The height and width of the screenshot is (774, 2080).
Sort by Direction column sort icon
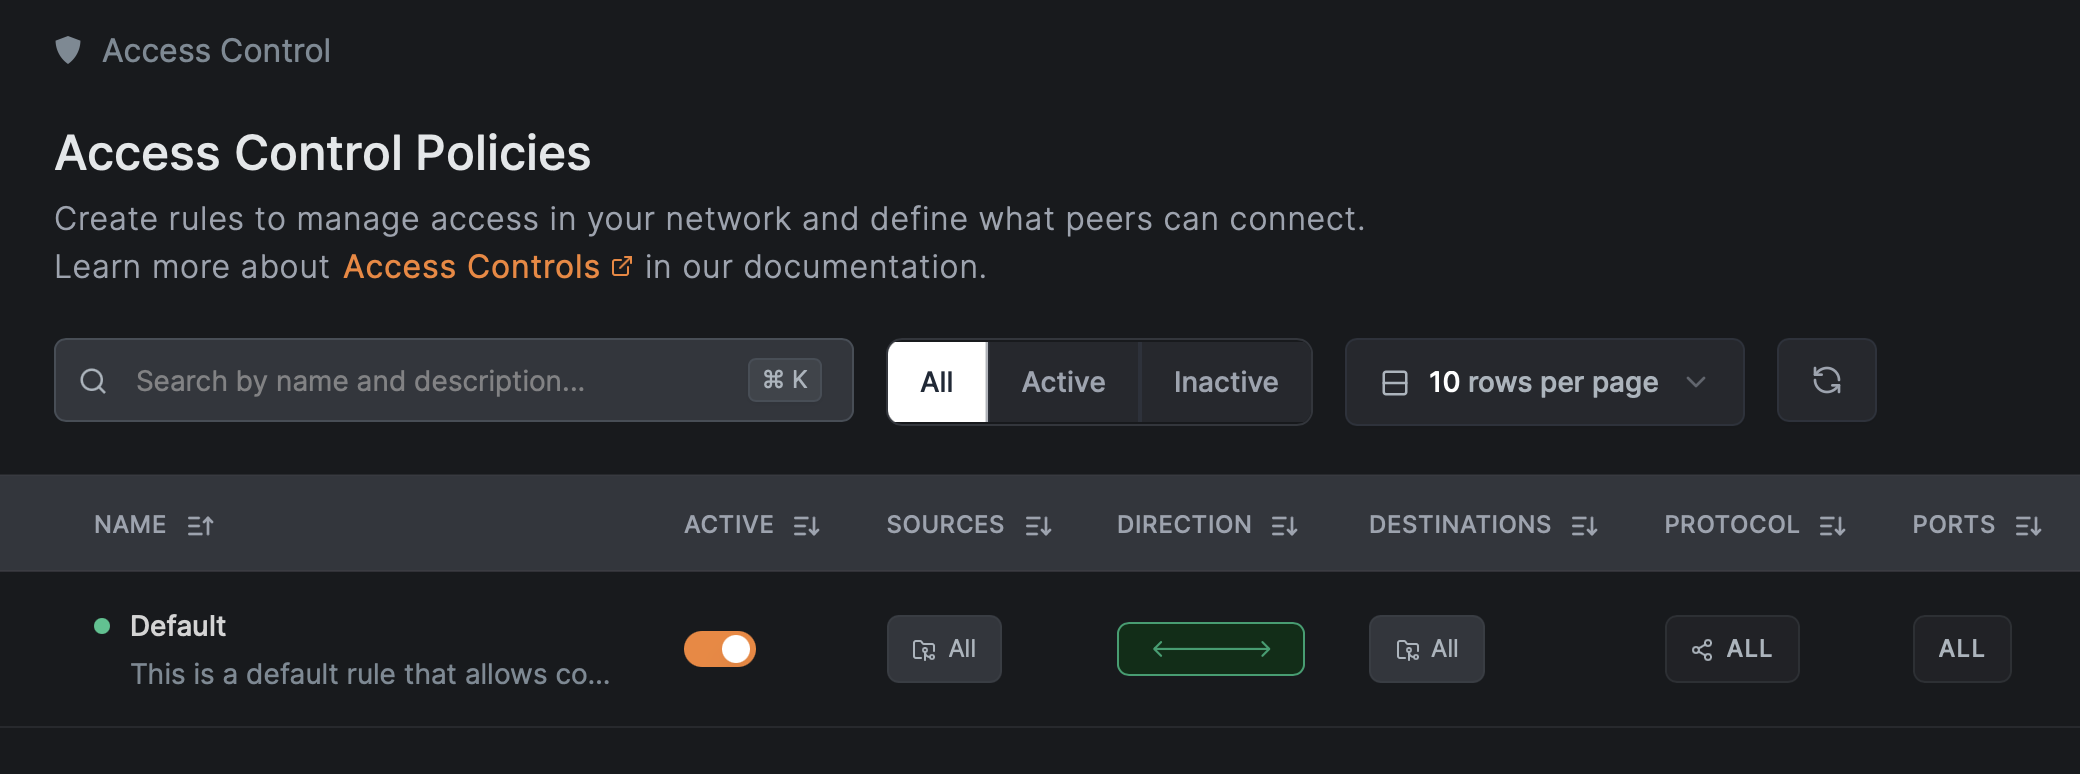click(x=1284, y=525)
